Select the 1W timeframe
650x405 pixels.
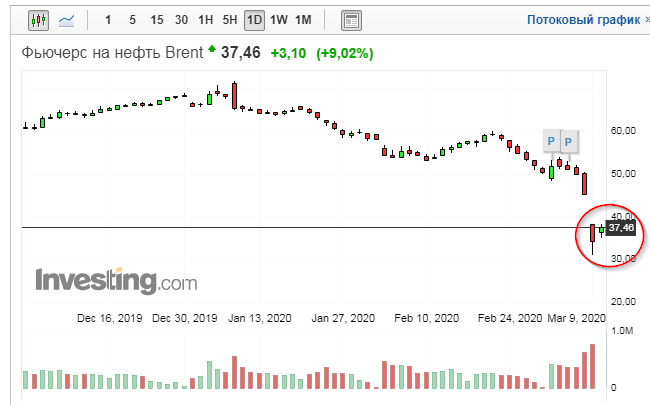click(279, 20)
